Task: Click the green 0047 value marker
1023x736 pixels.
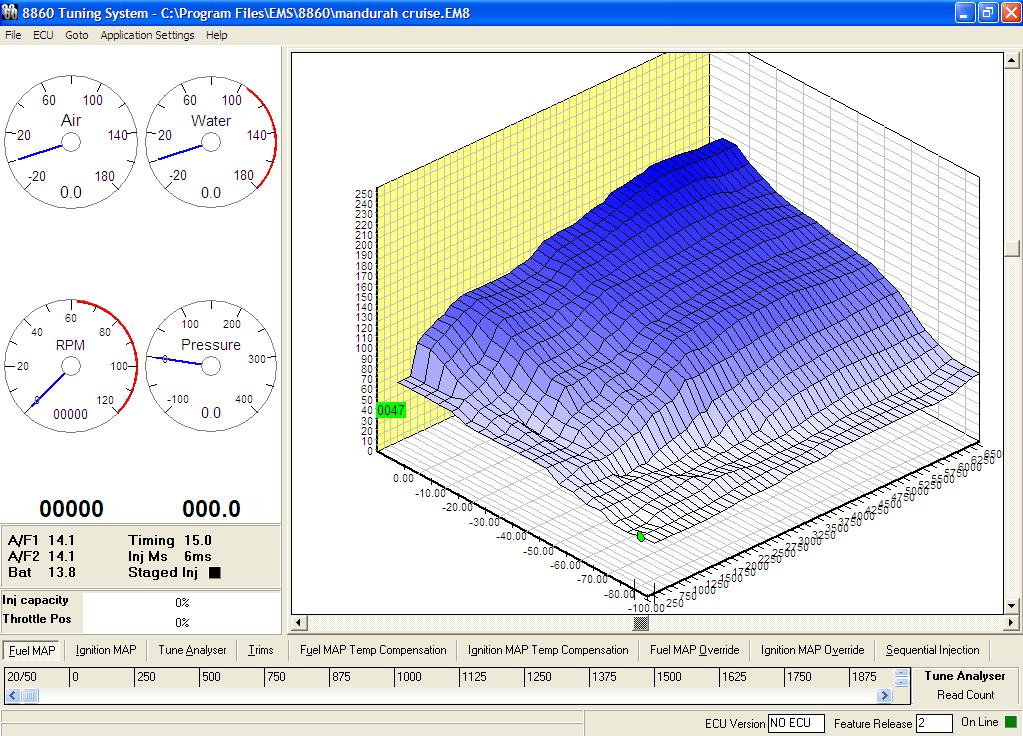Action: [391, 410]
